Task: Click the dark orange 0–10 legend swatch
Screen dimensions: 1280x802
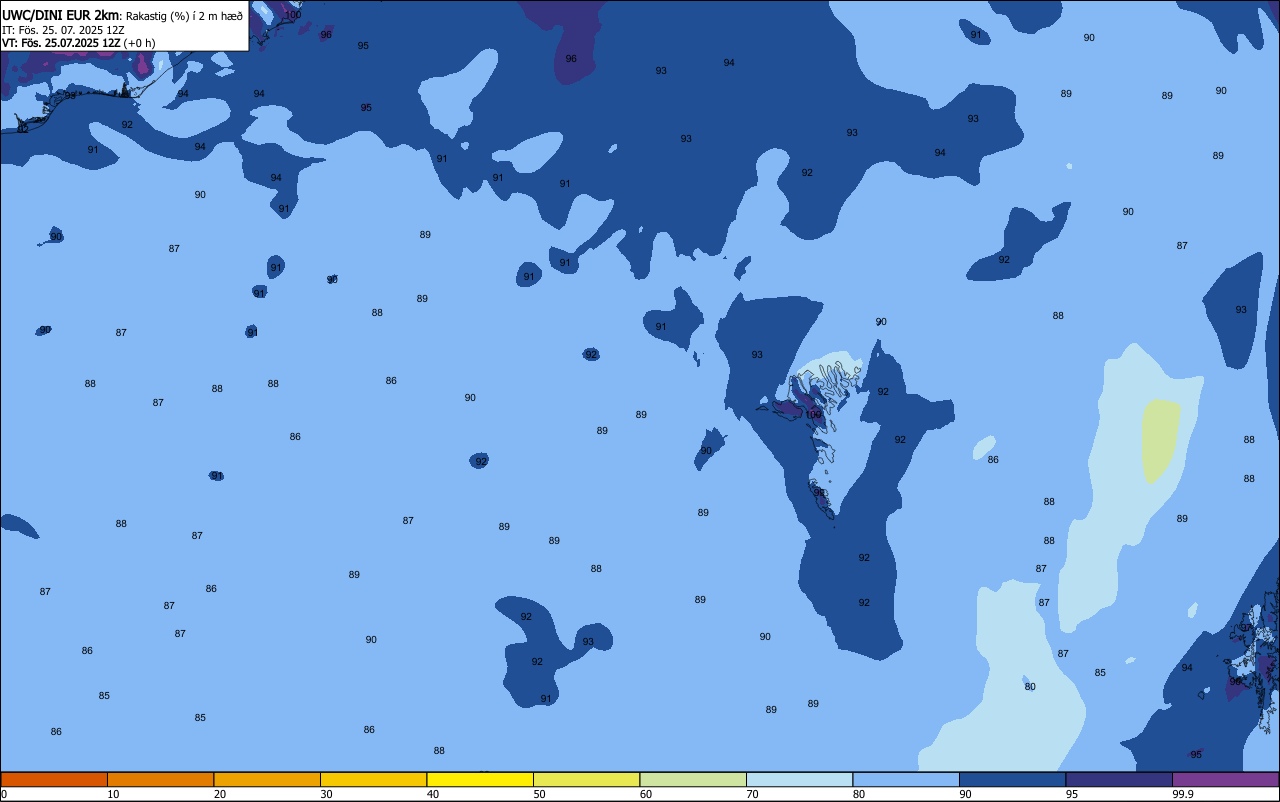Action: click(54, 779)
